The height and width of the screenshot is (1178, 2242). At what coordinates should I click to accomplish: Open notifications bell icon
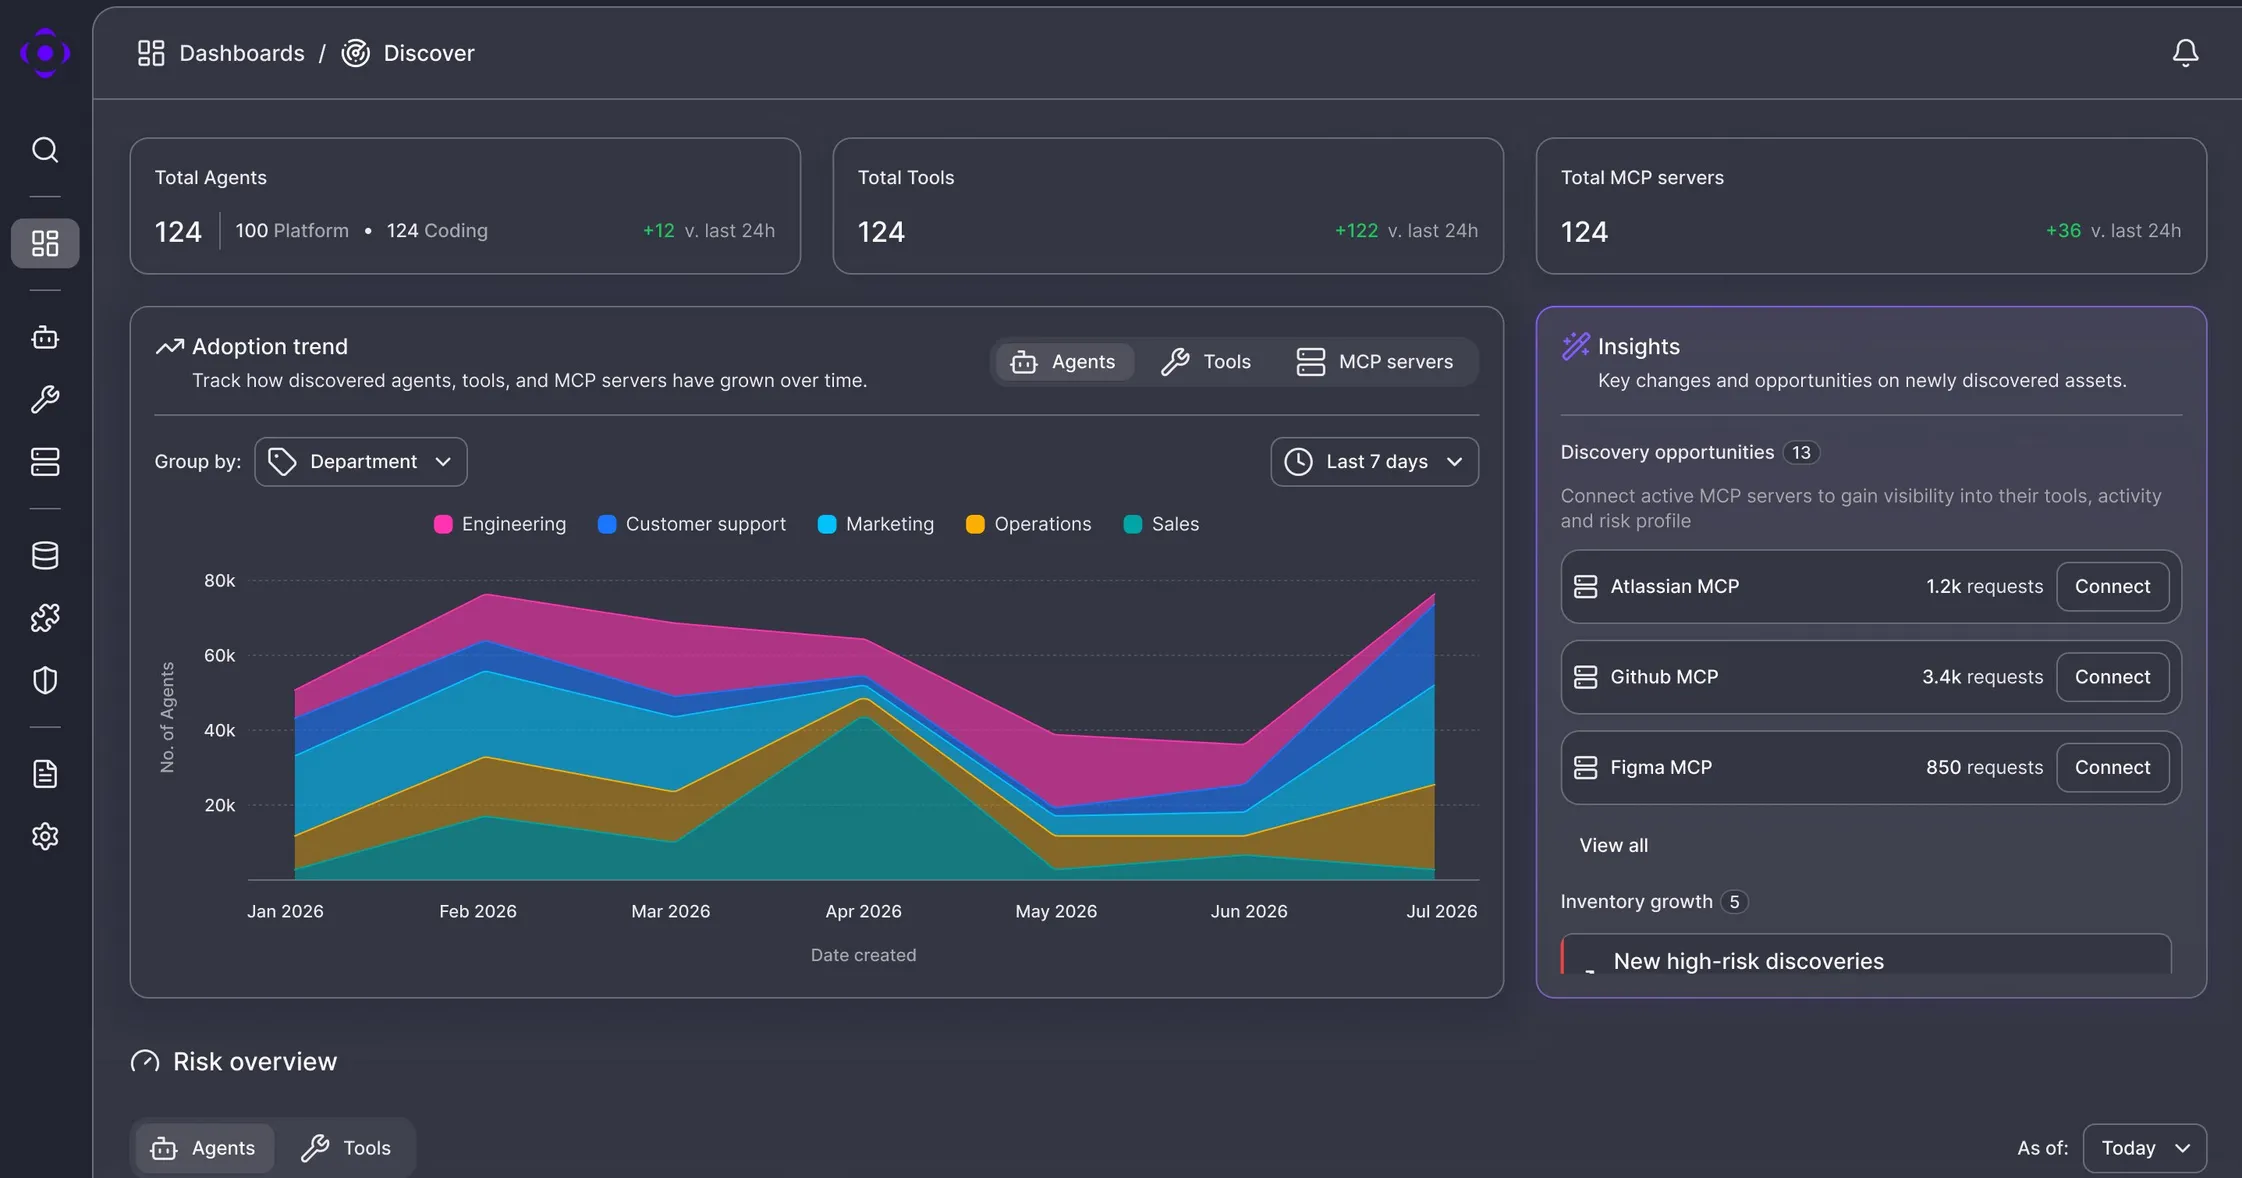tap(2185, 53)
